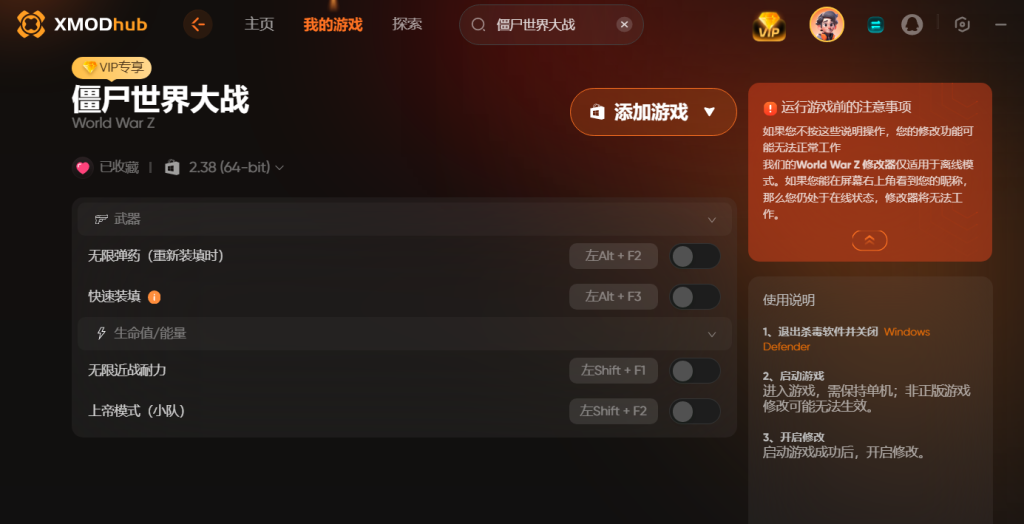Open the hexagon settings icon
Screen dimensions: 1024x524
pyautogui.click(x=962, y=25)
